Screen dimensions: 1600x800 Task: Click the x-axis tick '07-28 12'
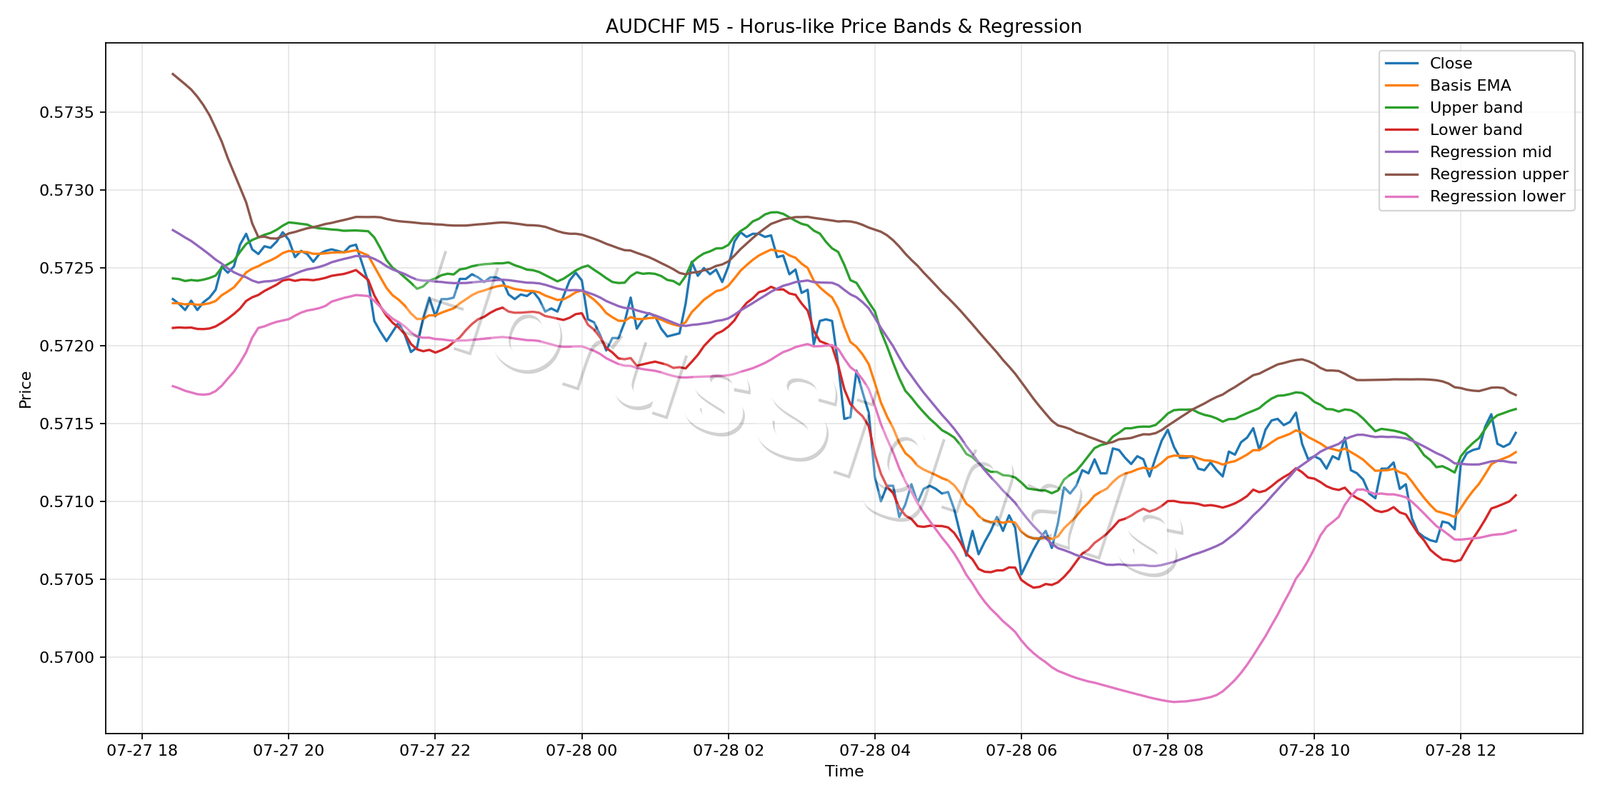click(1460, 750)
